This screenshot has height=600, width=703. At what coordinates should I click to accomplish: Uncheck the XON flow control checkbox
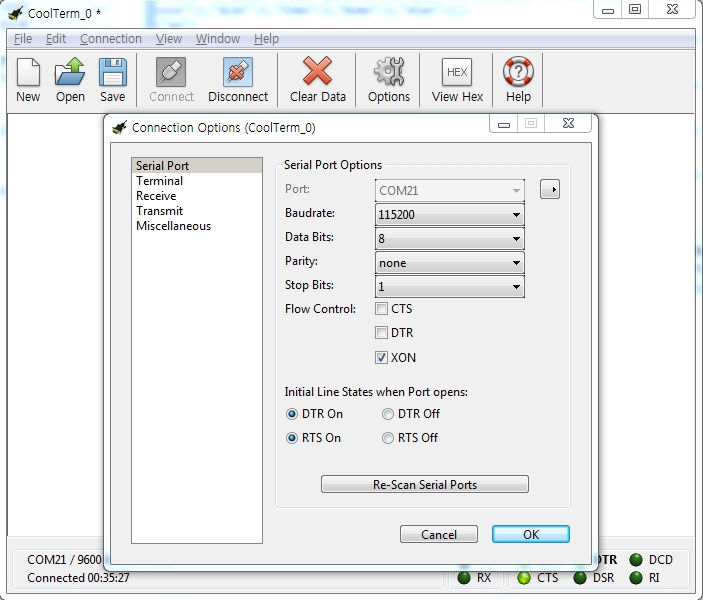(382, 357)
